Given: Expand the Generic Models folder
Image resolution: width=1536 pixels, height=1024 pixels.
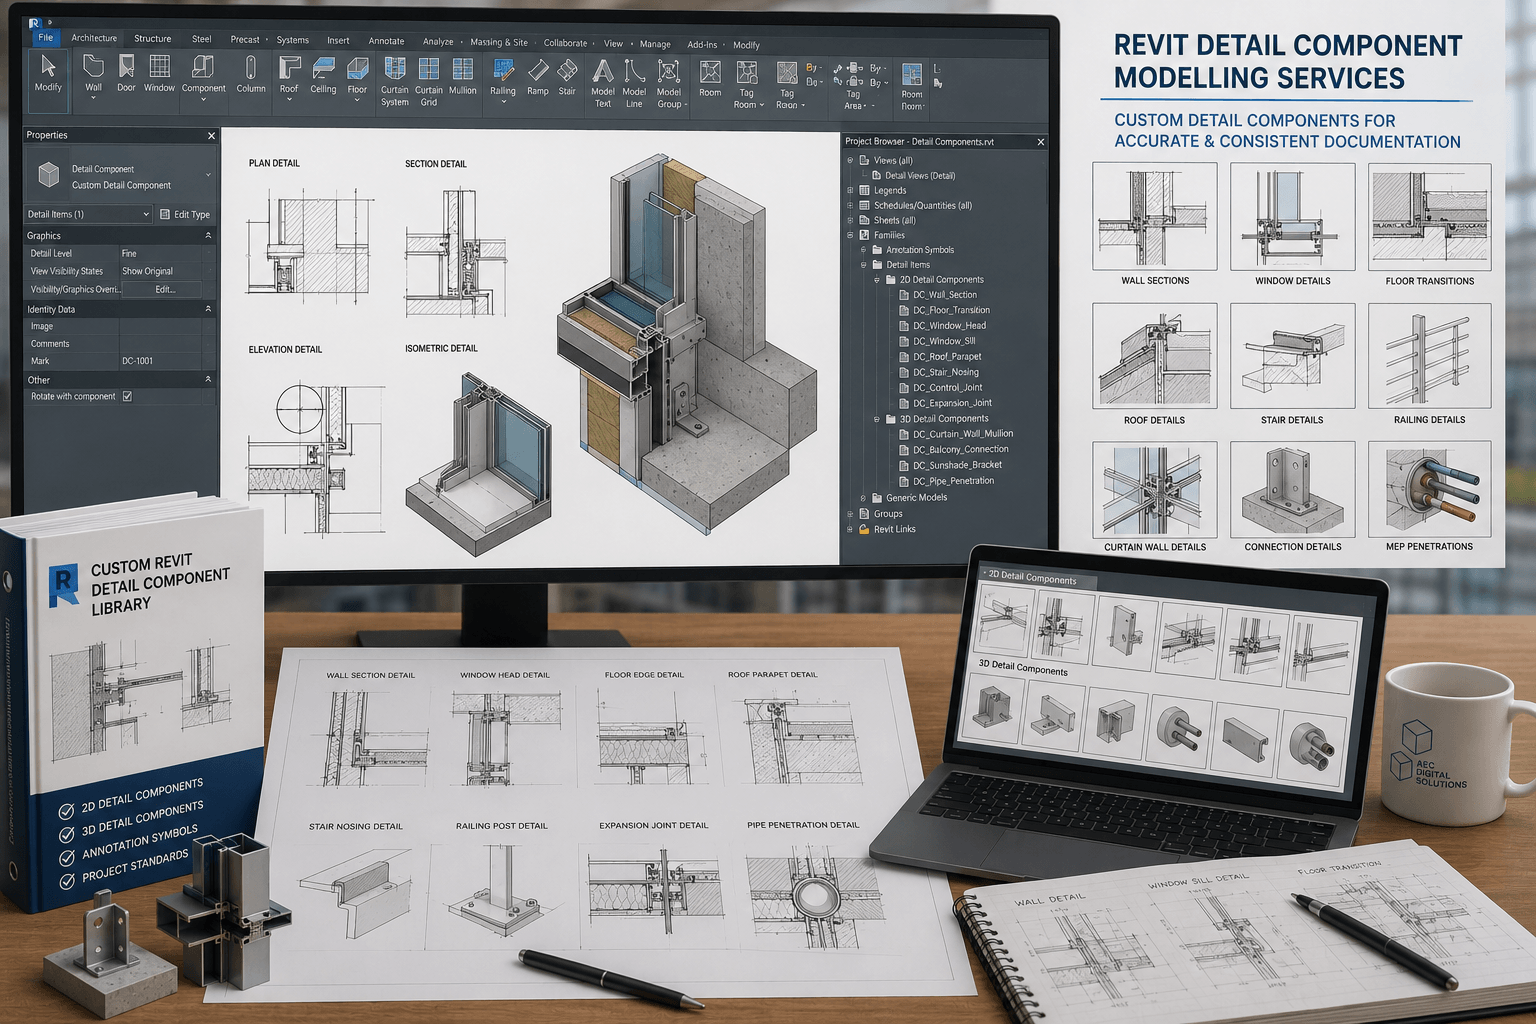Looking at the screenshot, I should coord(864,498).
